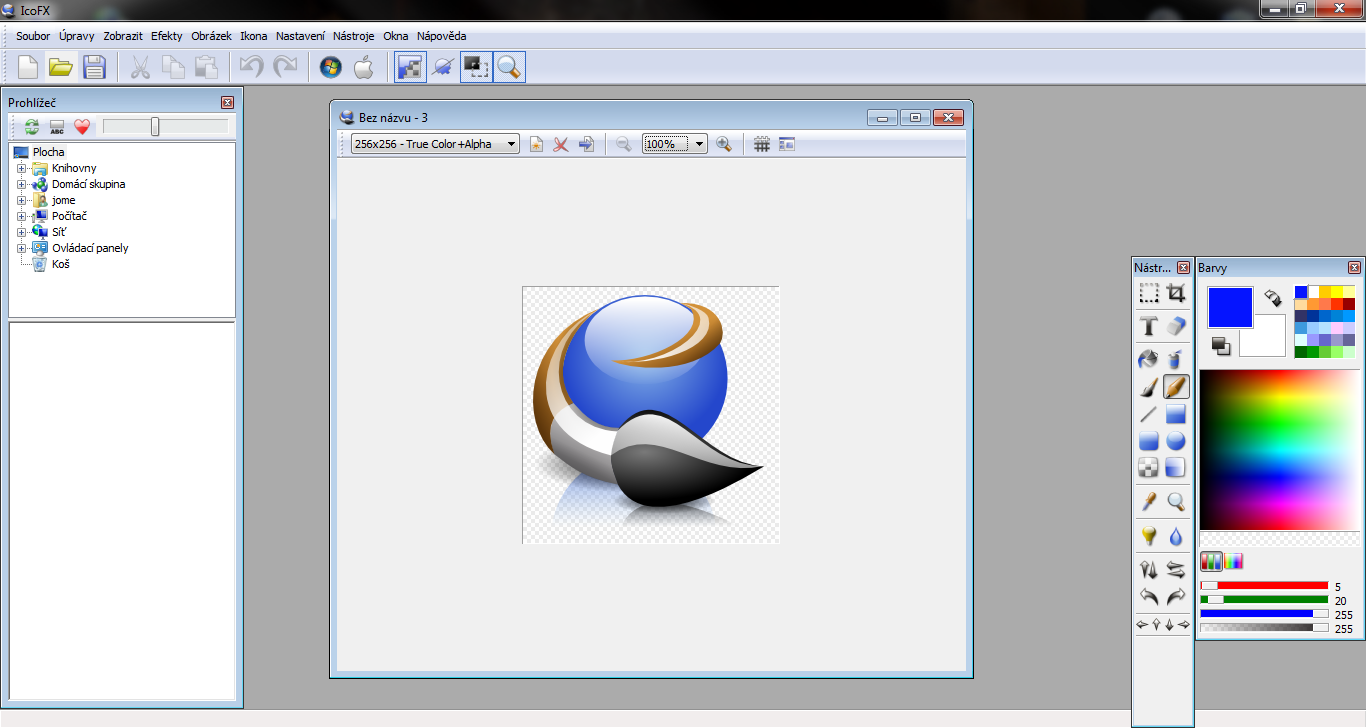Select the Line tool
This screenshot has height=728, width=1366.
click(1149, 414)
